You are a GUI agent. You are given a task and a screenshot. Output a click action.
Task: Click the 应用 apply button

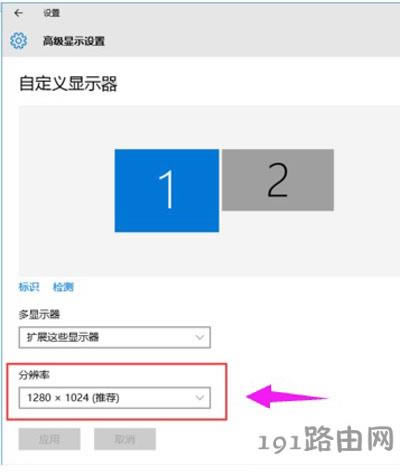[49, 439]
